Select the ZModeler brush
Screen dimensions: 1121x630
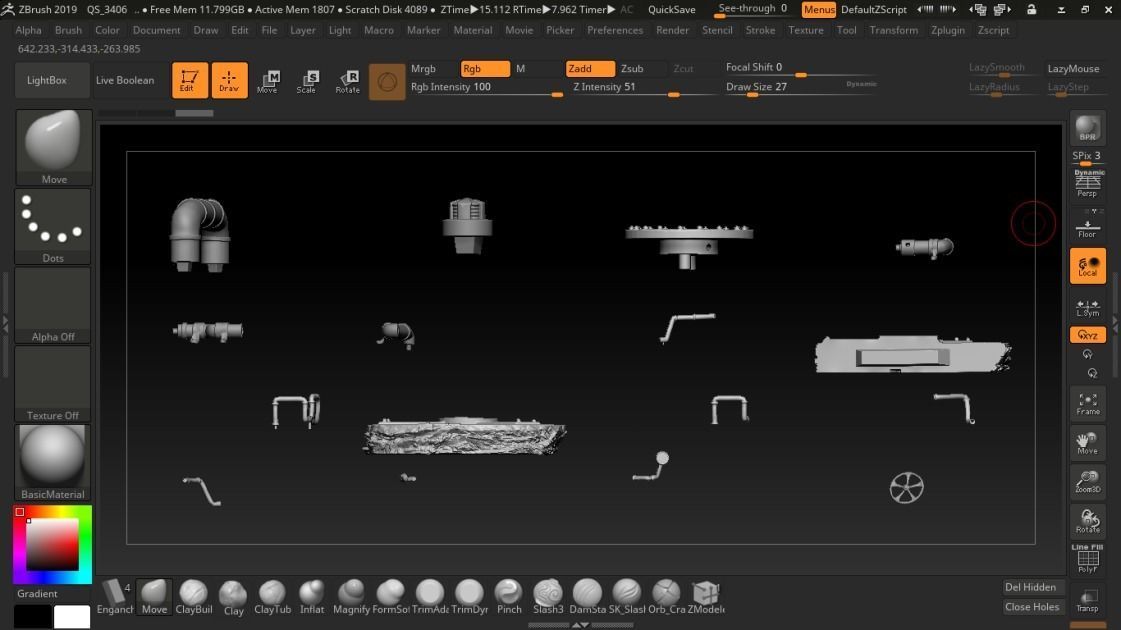coord(706,596)
